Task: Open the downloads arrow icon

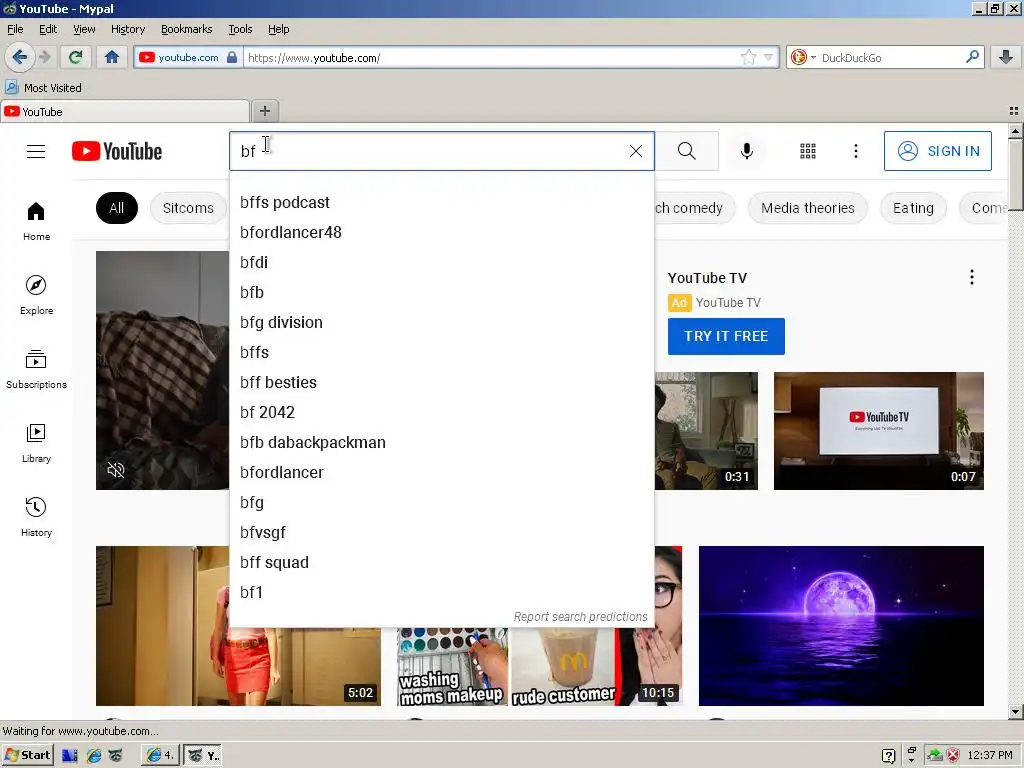Action: tap(1006, 57)
